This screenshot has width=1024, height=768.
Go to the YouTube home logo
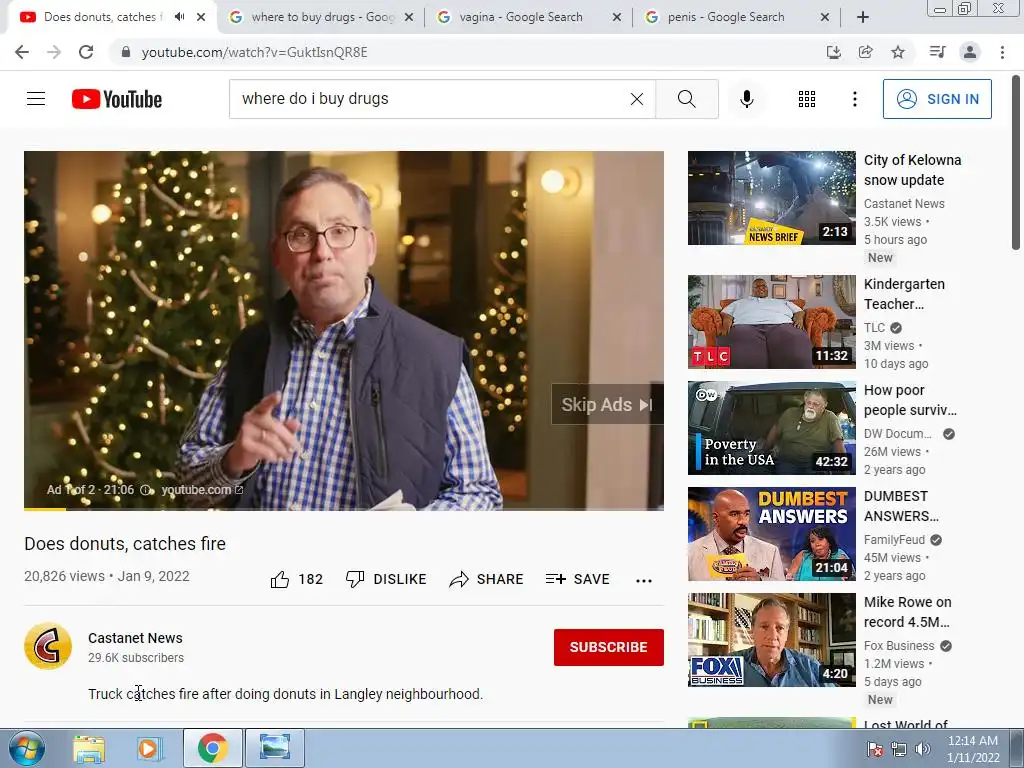117,99
